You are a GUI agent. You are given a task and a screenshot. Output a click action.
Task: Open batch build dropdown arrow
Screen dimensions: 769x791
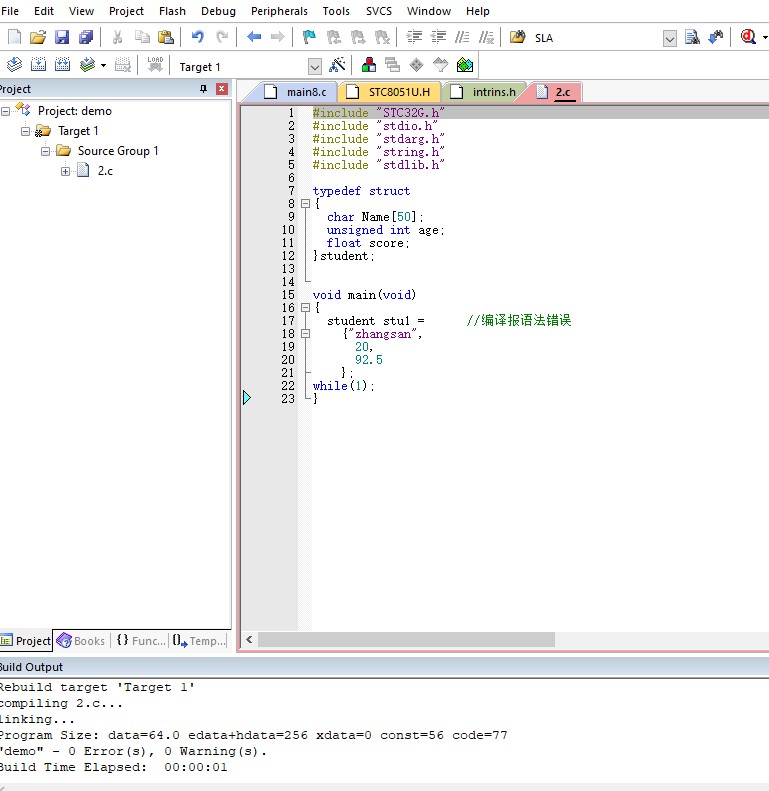(103, 66)
